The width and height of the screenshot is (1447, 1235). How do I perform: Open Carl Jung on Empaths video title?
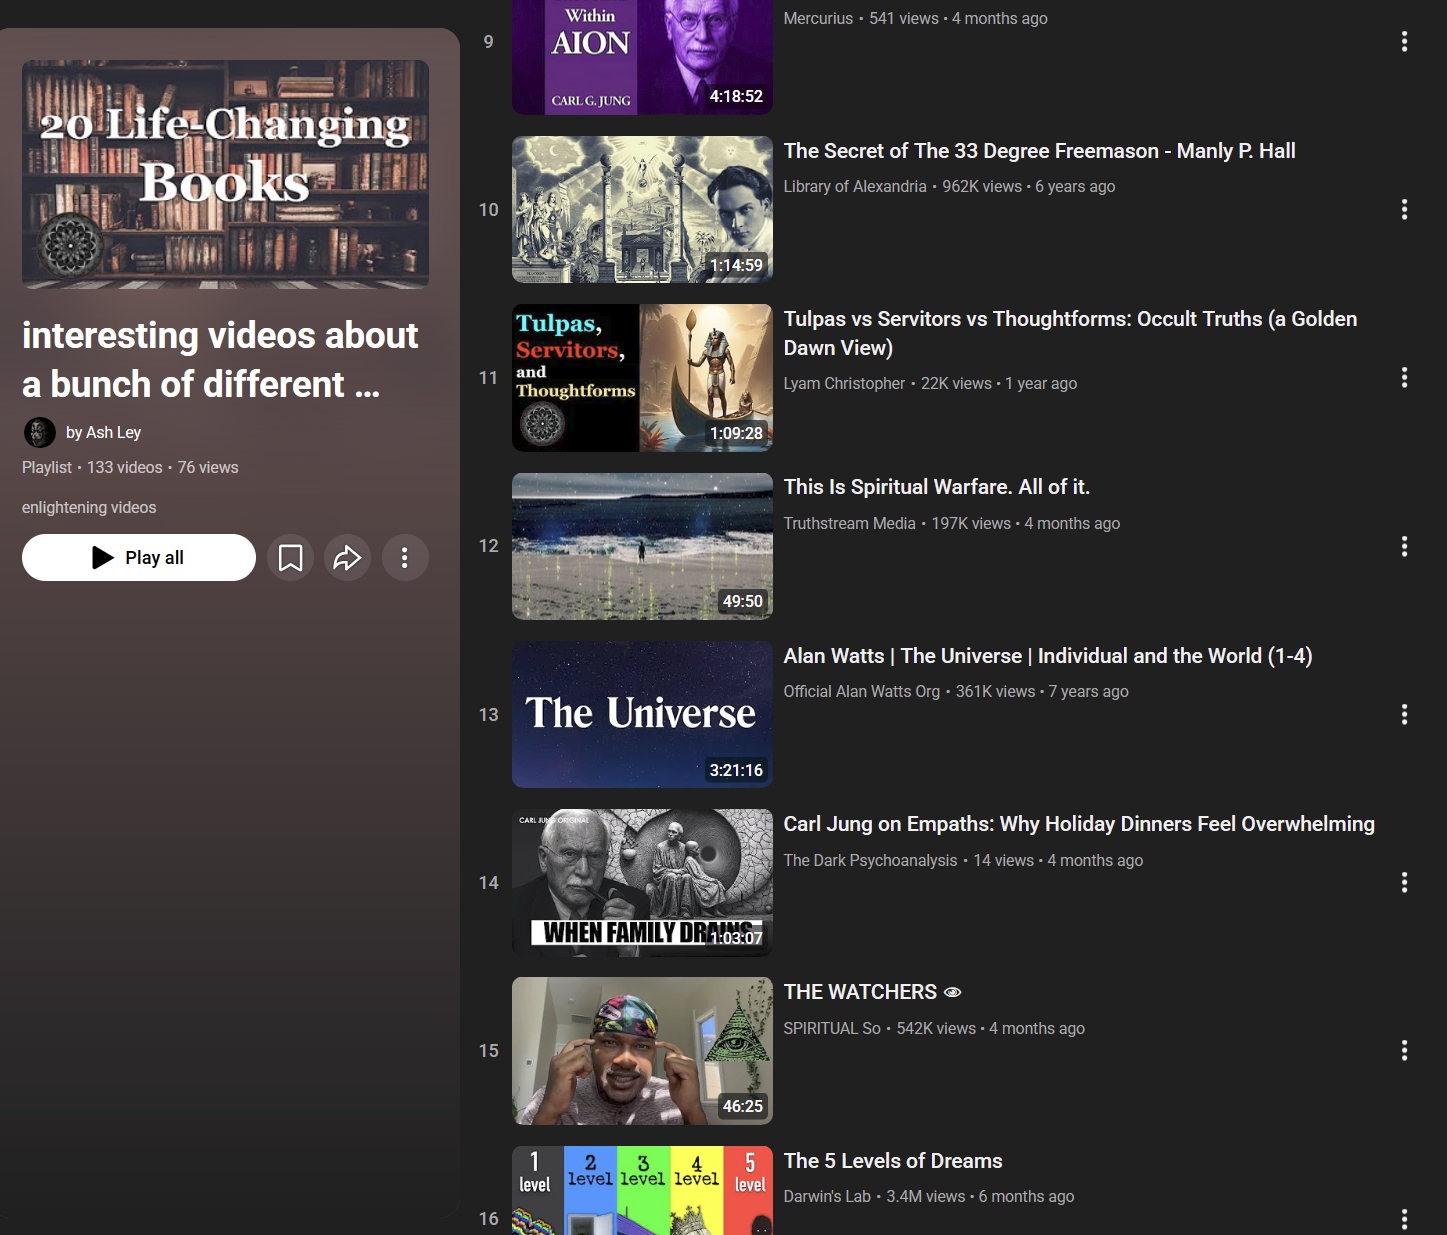tap(1079, 824)
